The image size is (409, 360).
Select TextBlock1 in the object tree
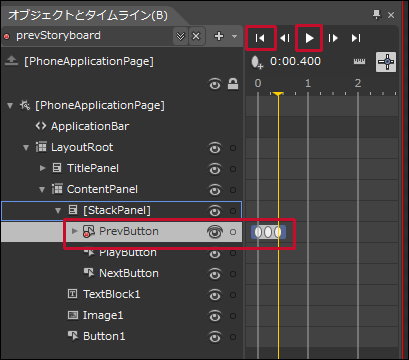tap(111, 294)
